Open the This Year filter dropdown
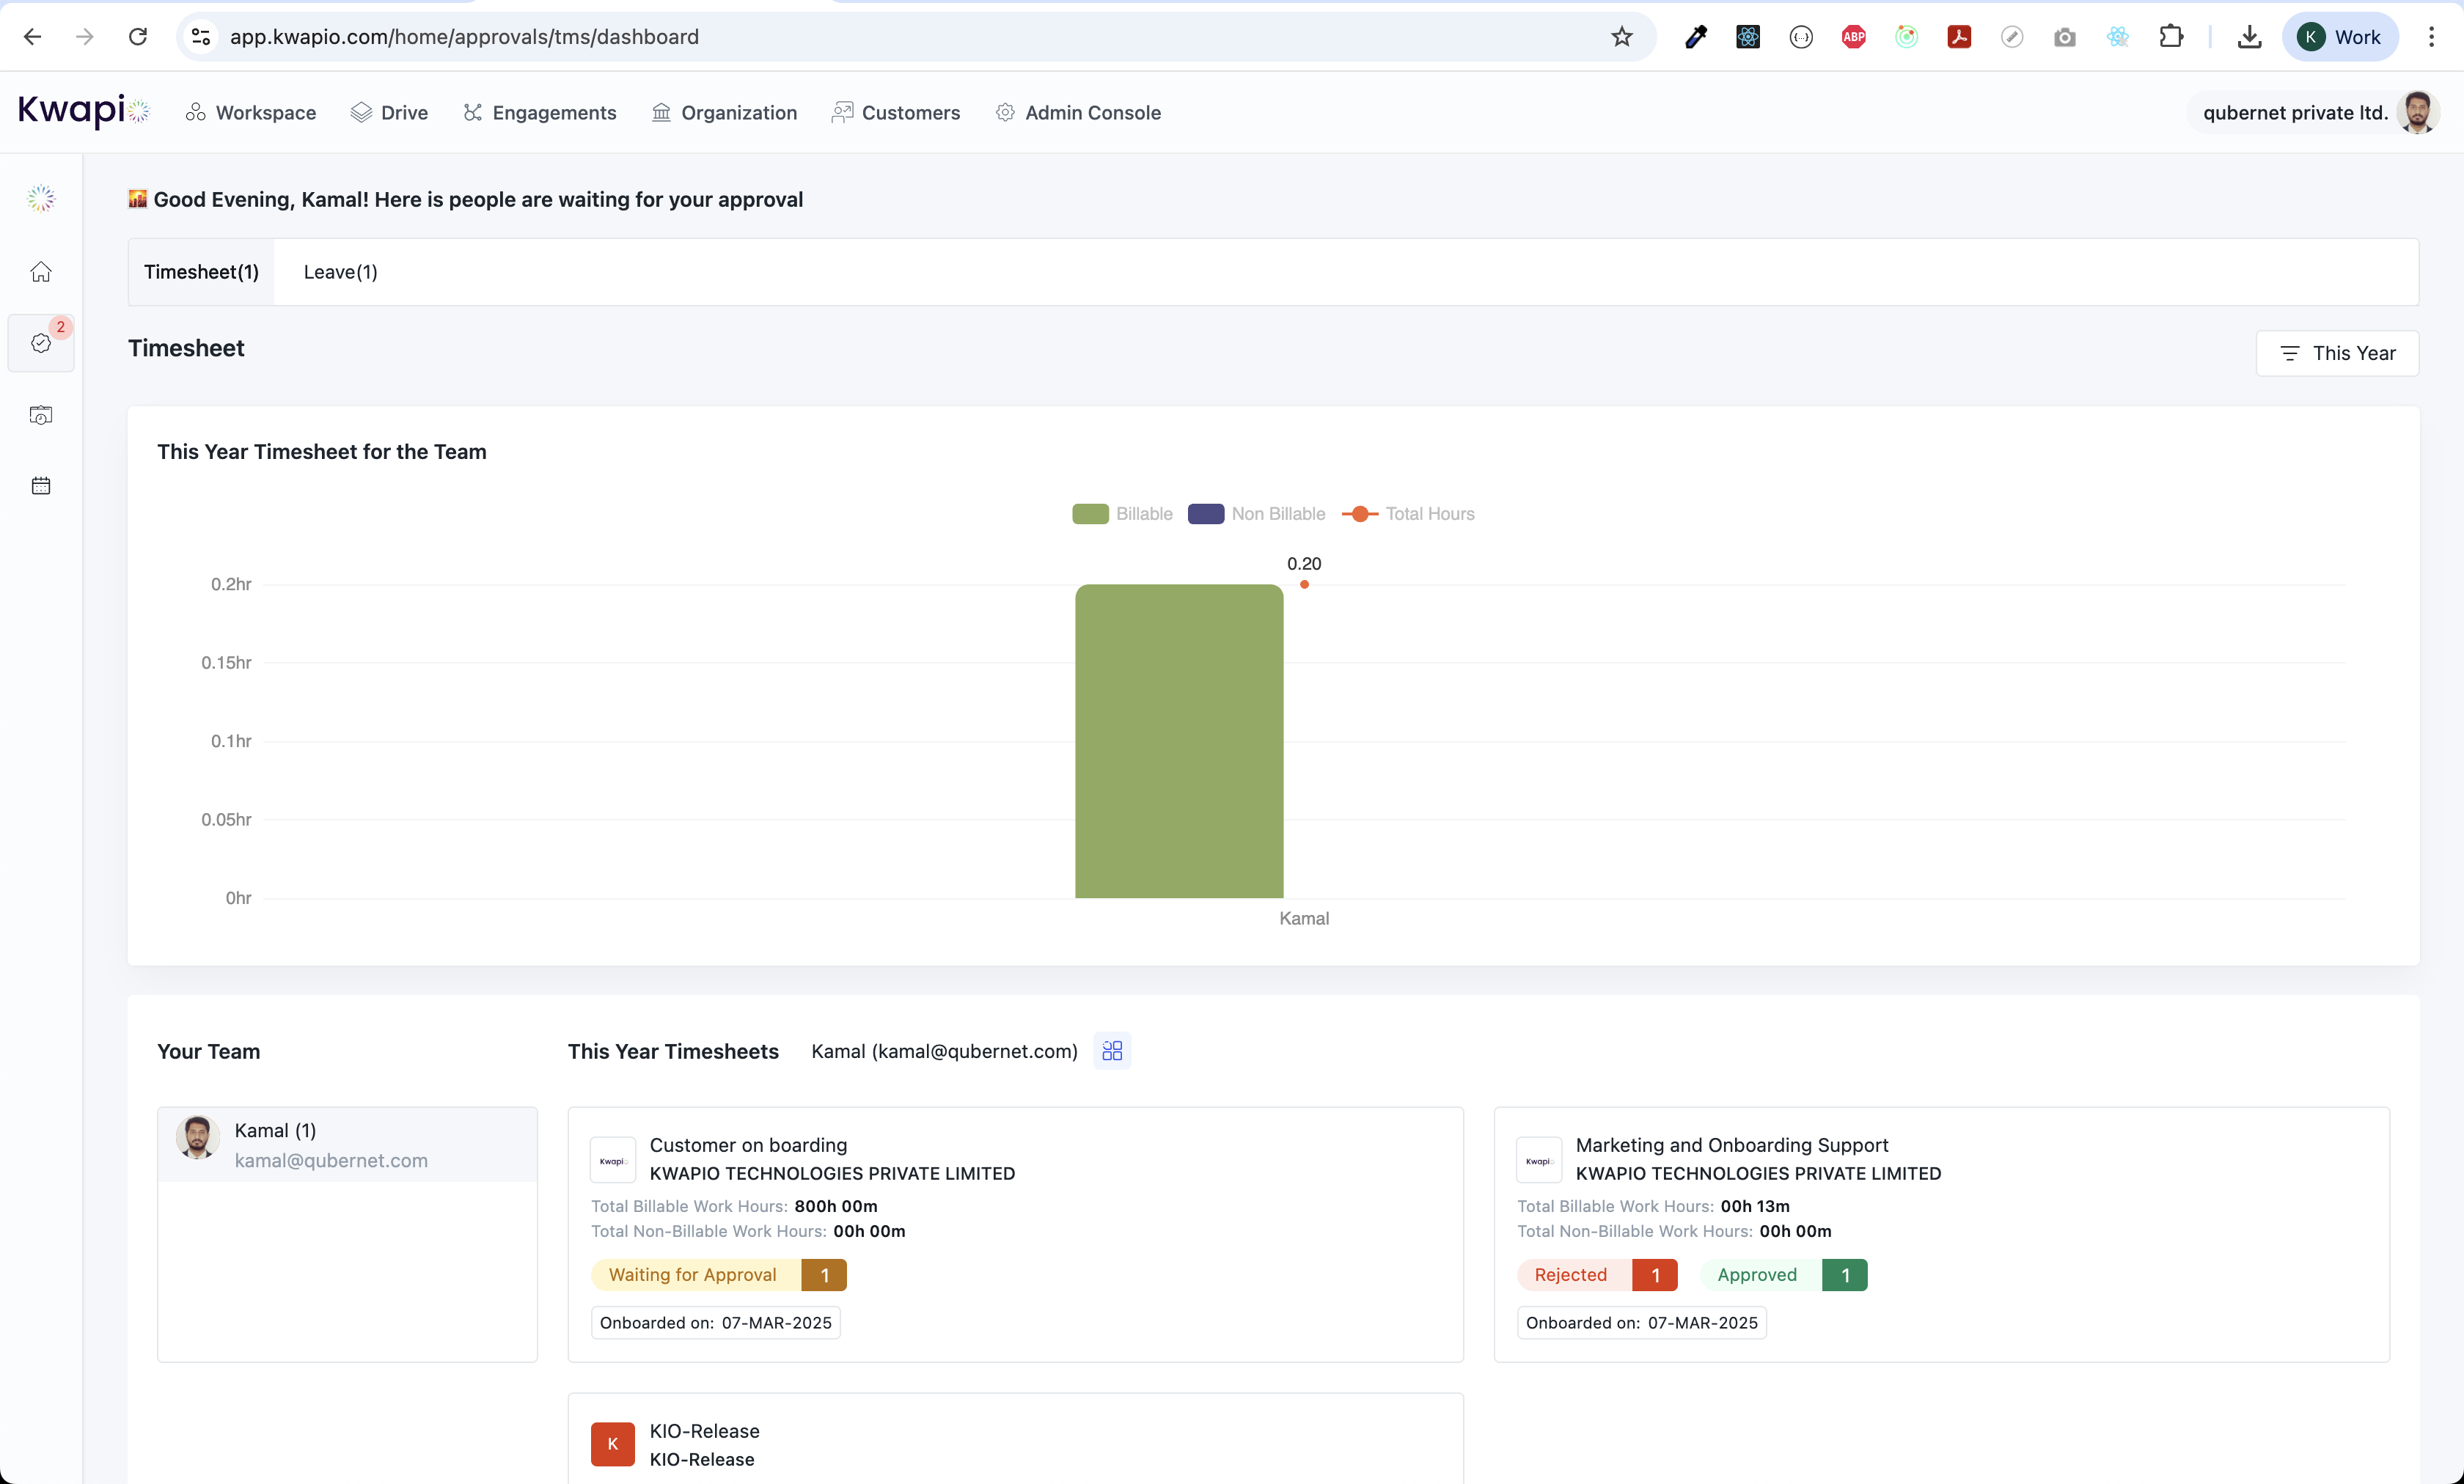The image size is (2464, 1484). [2337, 353]
